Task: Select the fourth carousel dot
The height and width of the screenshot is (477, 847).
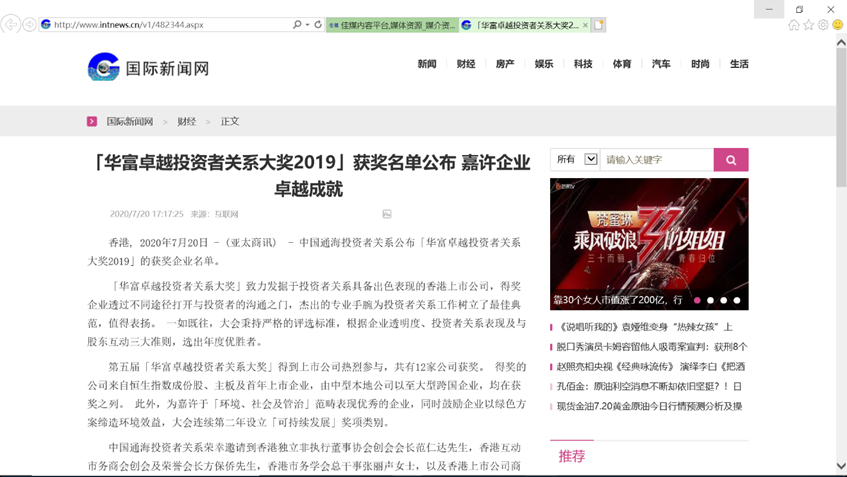Action: [x=737, y=300]
